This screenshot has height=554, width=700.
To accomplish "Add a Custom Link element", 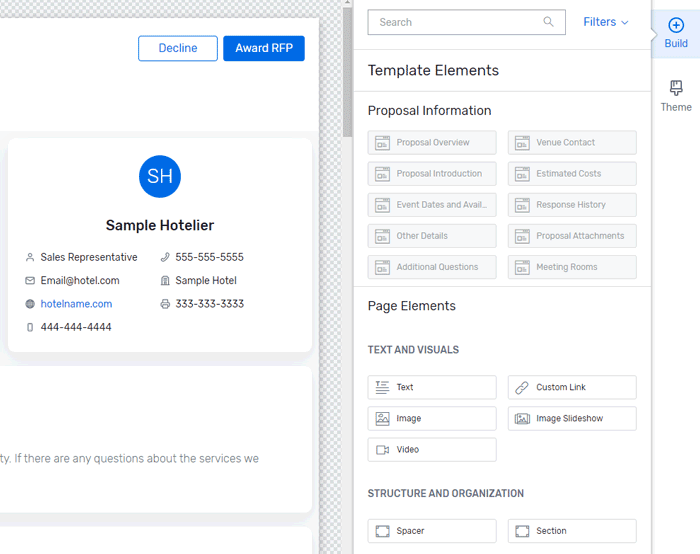I will point(572,387).
